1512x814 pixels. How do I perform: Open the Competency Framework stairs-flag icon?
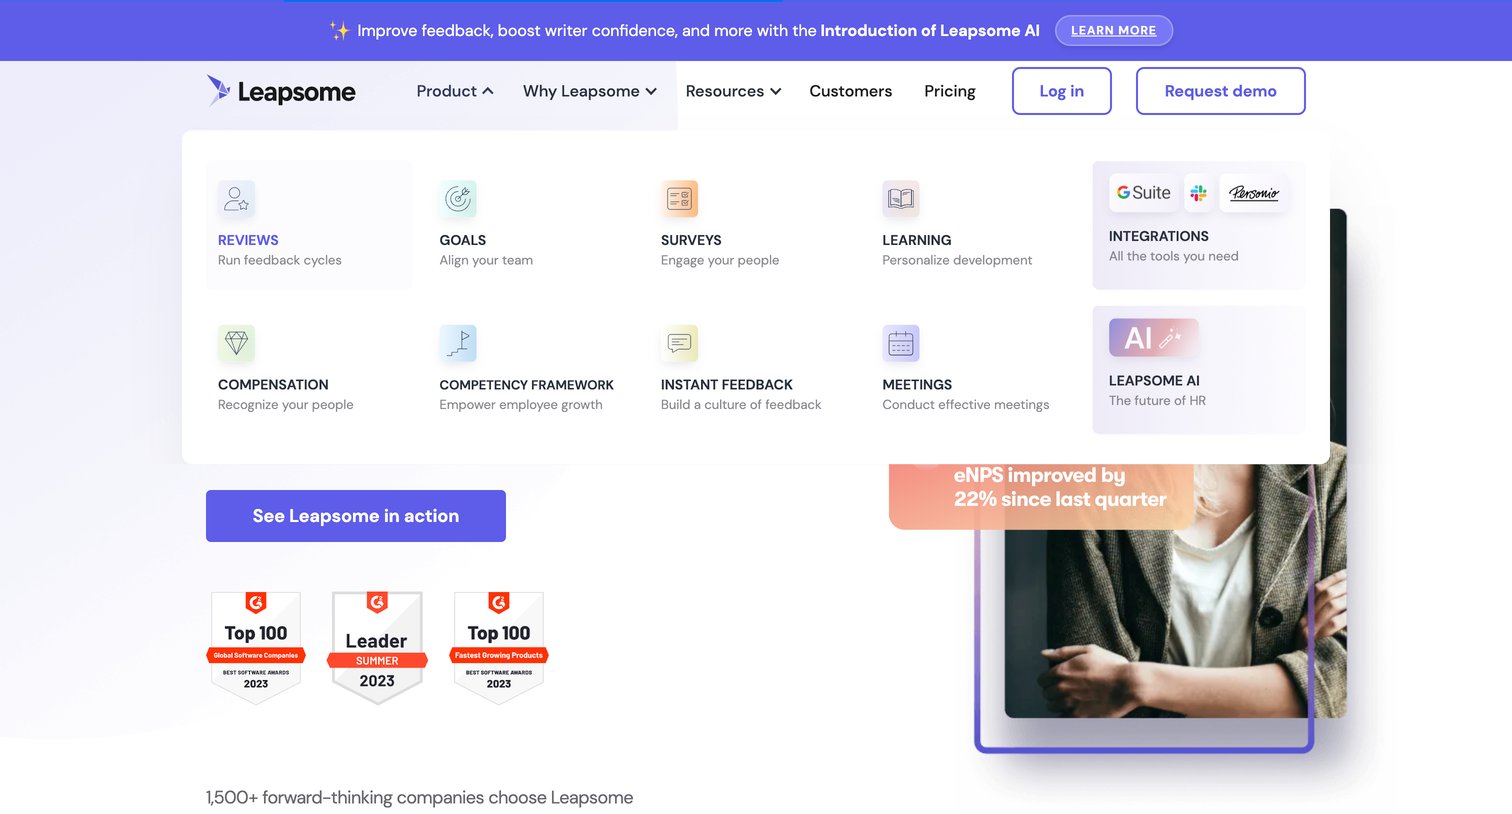[x=458, y=343]
